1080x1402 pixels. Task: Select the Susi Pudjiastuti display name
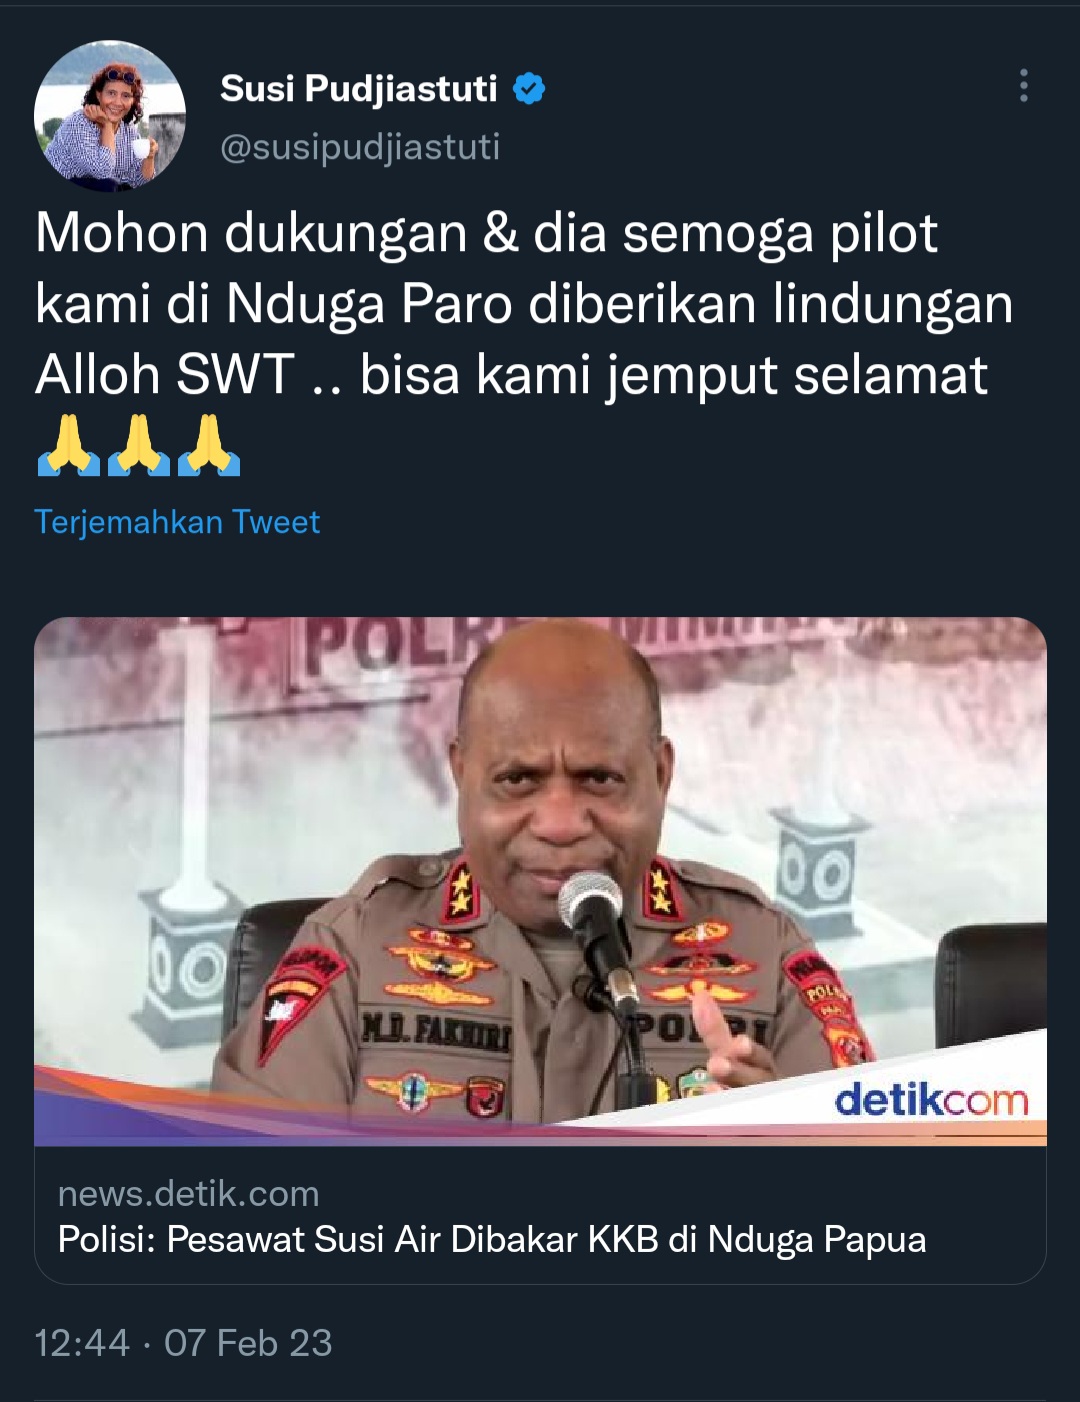(x=358, y=89)
